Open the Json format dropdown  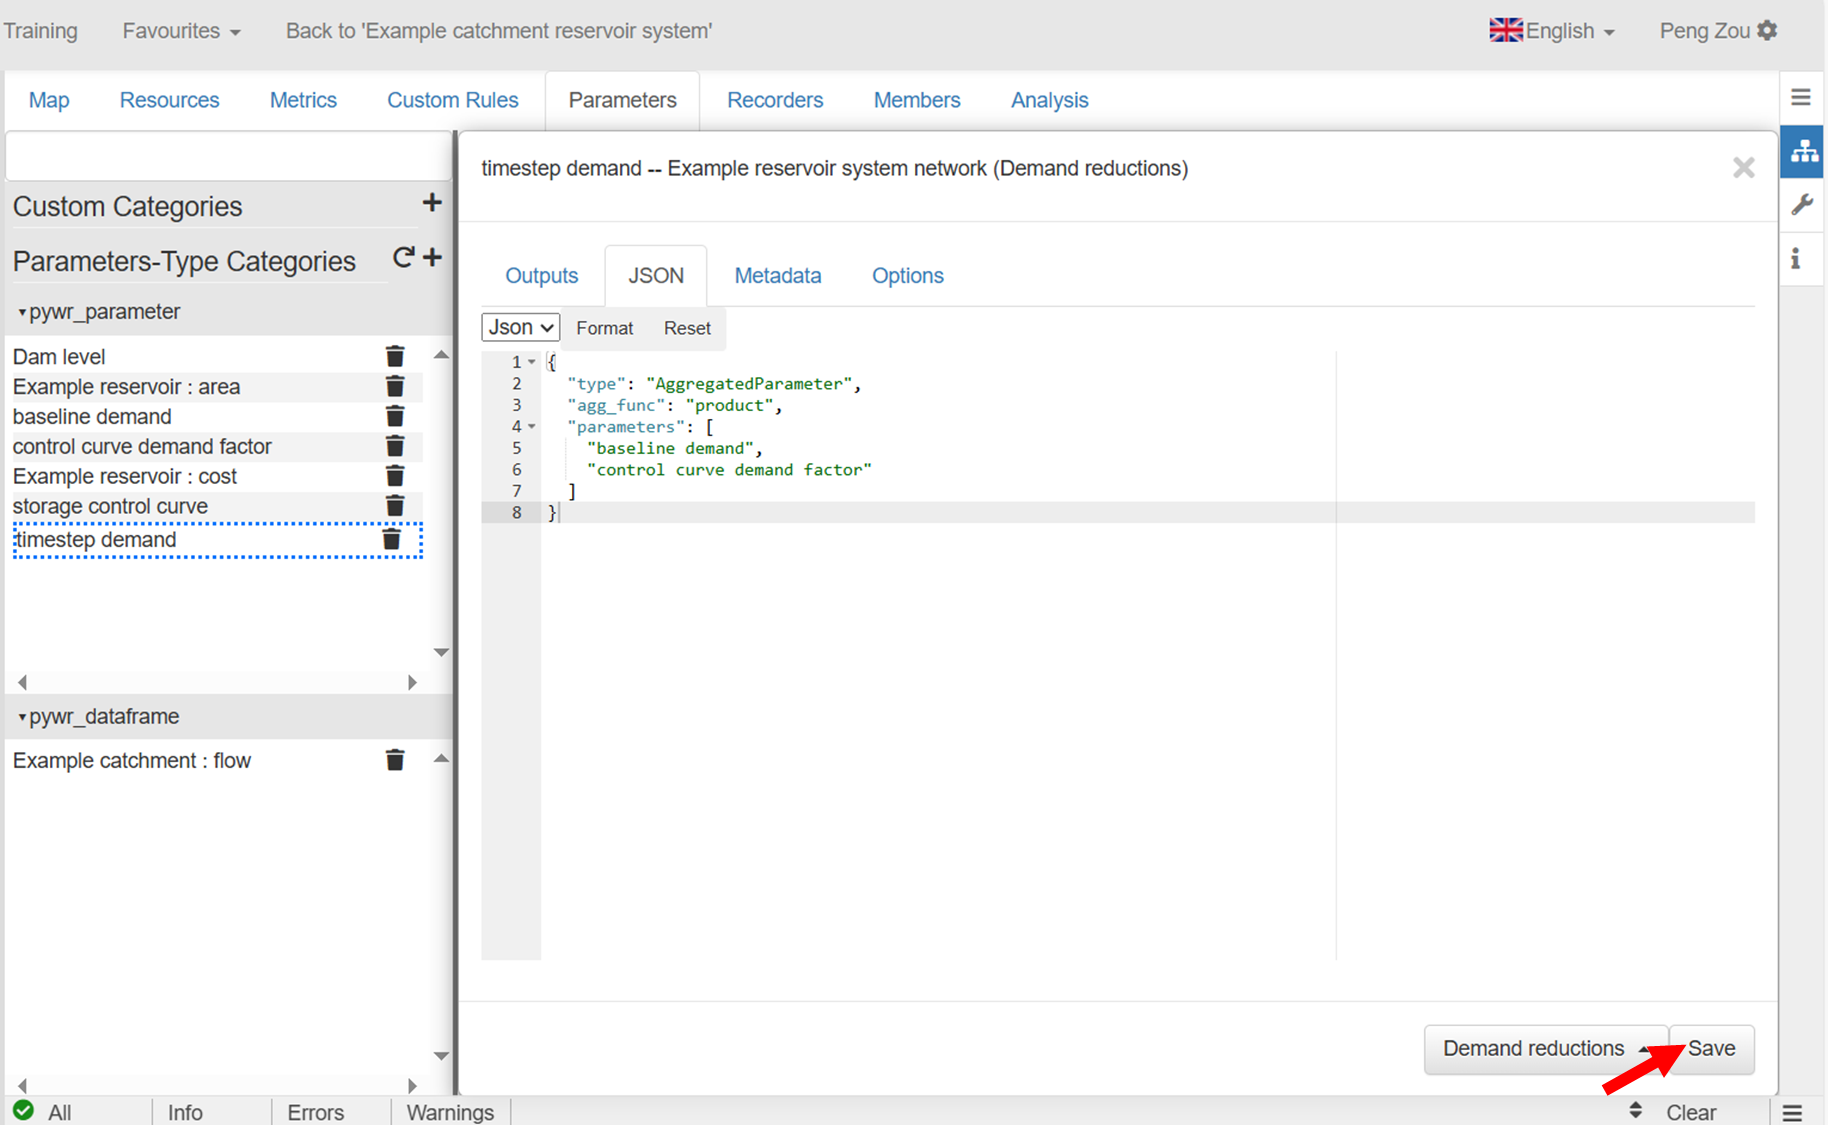pos(520,328)
